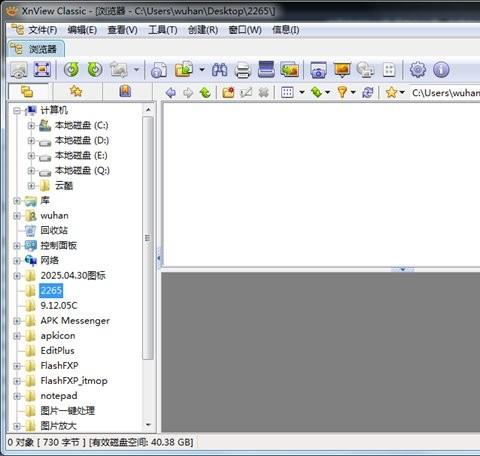Viewport: 480px width, 456px height.
Task: Click the greyed JPEG lossless transform icon
Action: 119,70
